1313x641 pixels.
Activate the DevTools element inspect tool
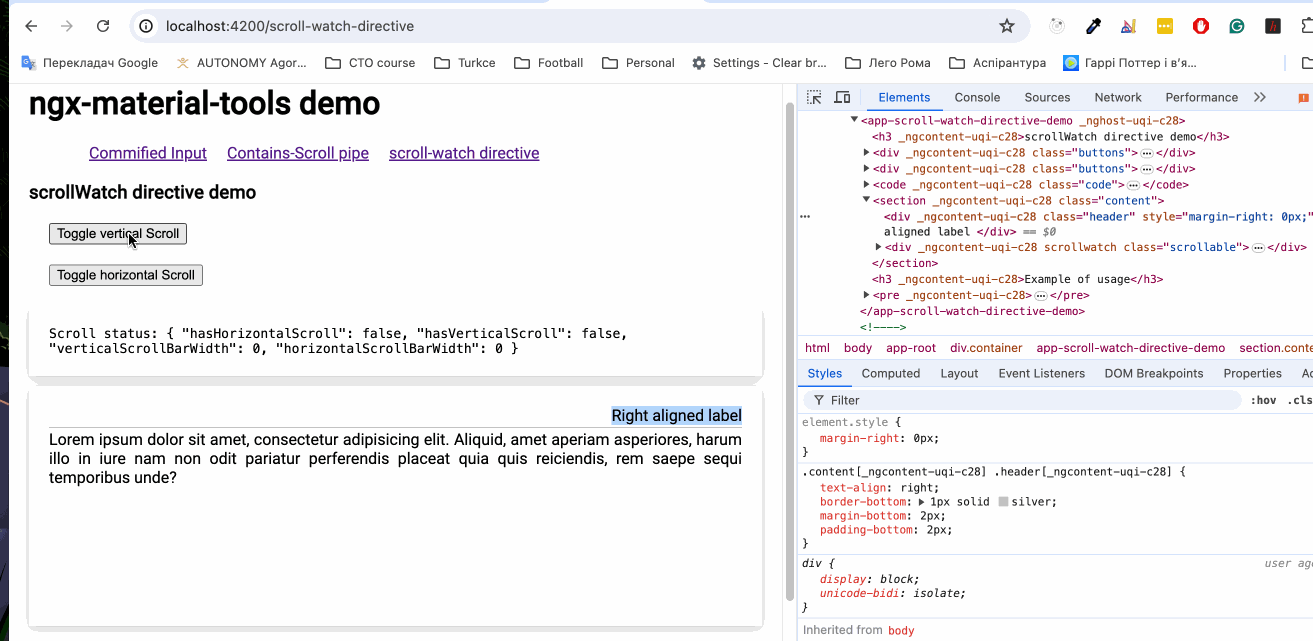(814, 97)
